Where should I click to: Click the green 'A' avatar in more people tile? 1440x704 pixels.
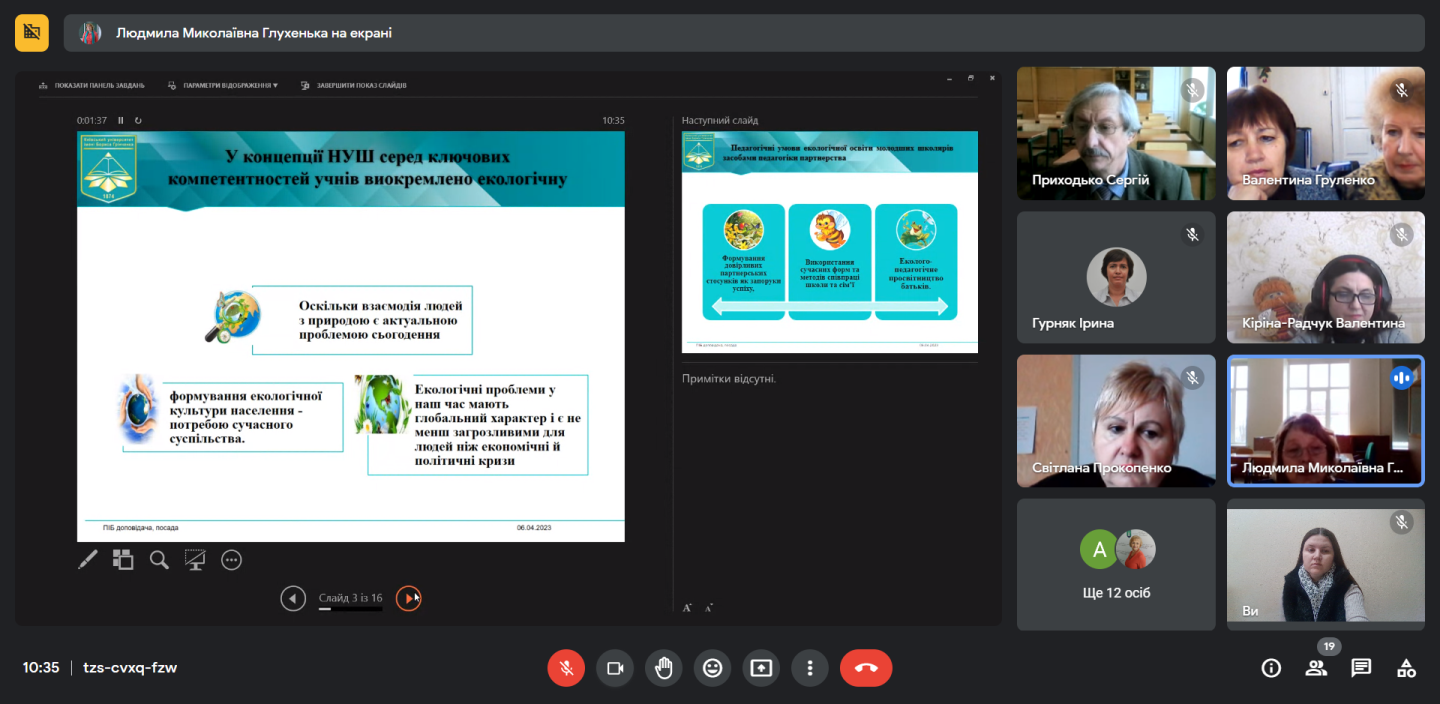pos(1099,549)
